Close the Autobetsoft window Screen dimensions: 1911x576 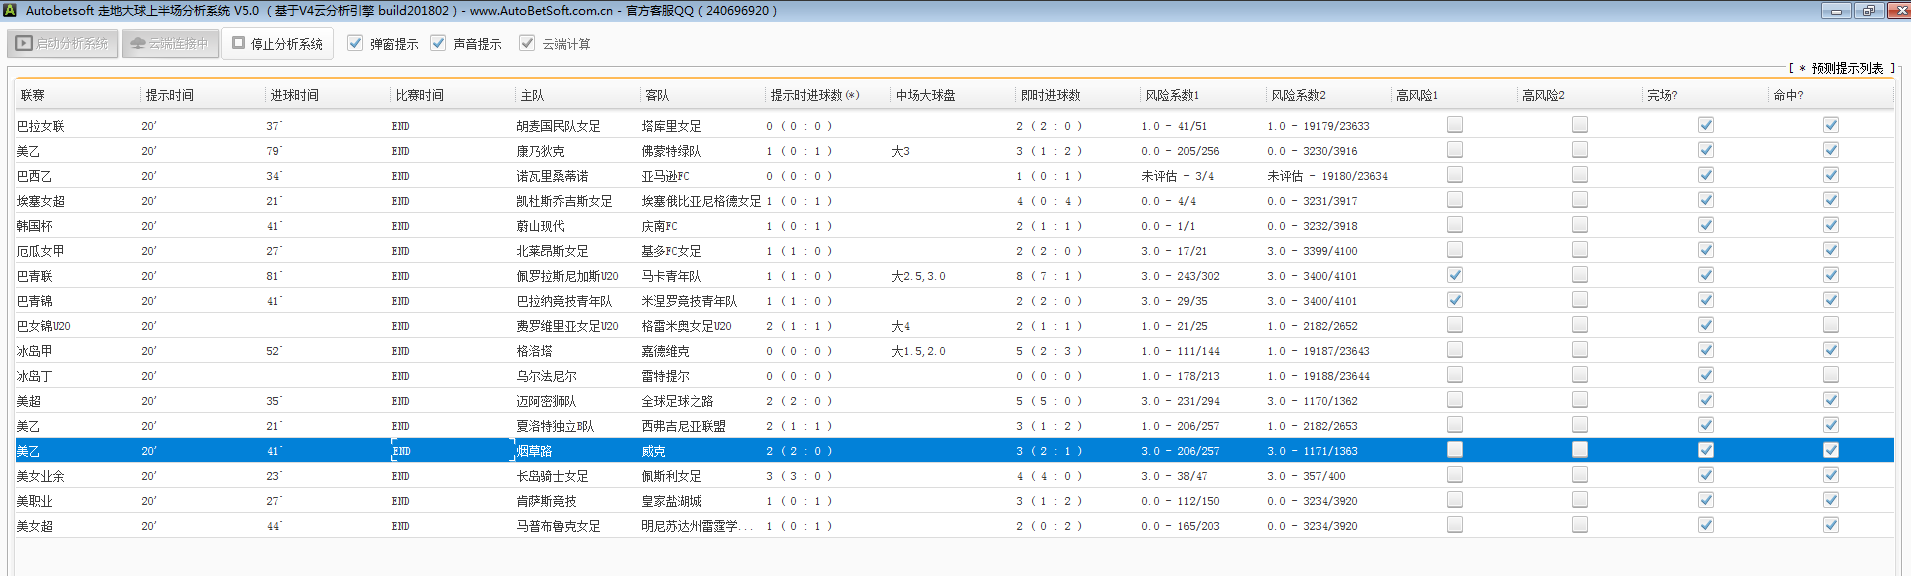(x=1898, y=11)
